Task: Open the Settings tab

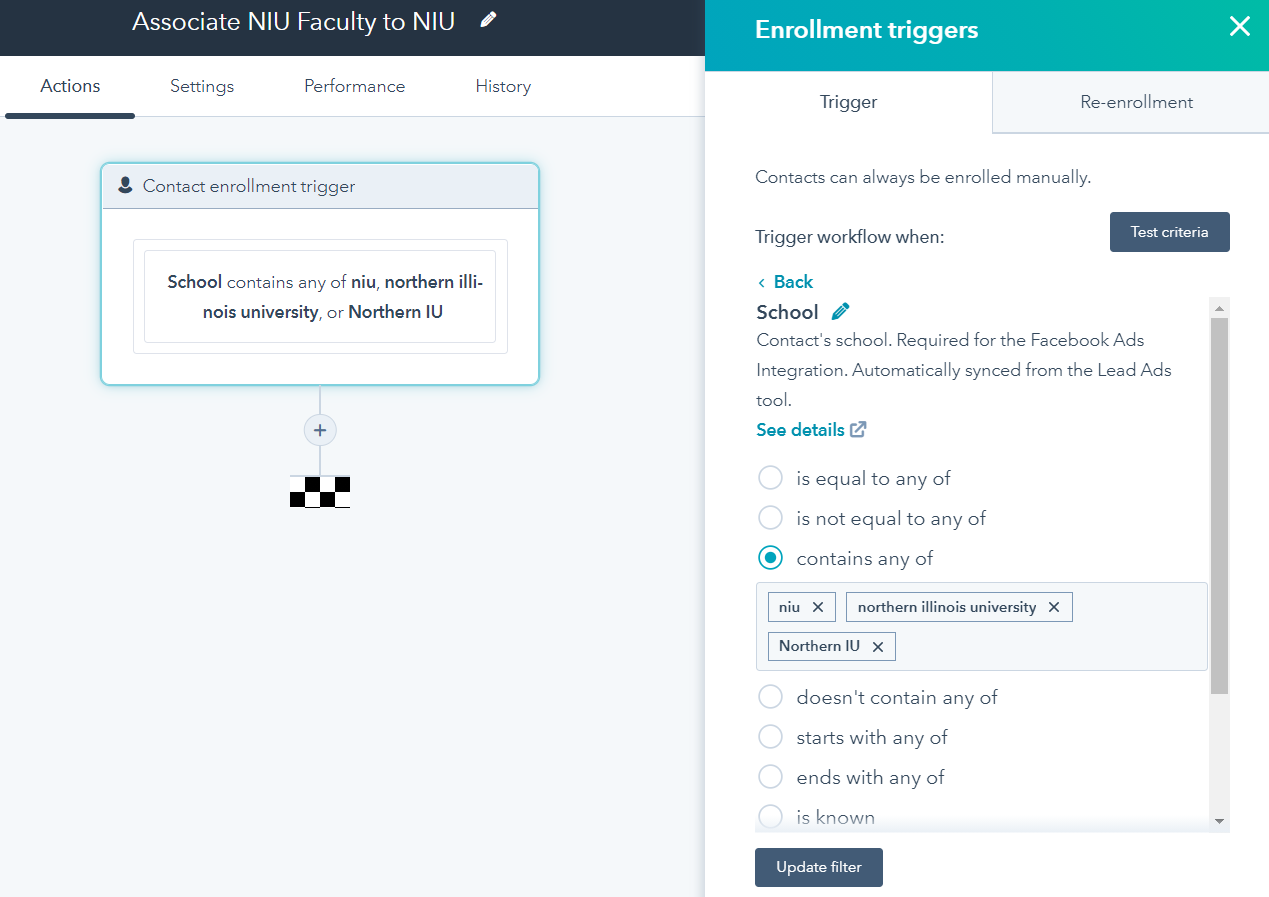Action: pyautogui.click(x=202, y=86)
